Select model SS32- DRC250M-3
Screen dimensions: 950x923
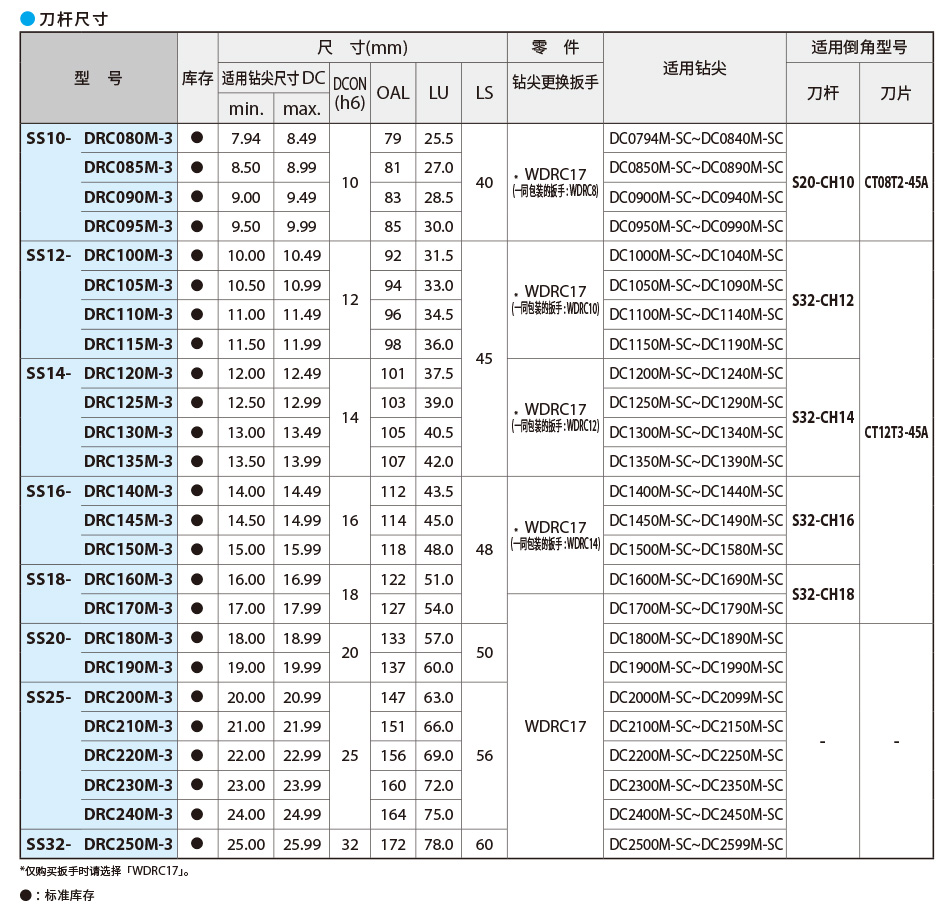[99, 844]
